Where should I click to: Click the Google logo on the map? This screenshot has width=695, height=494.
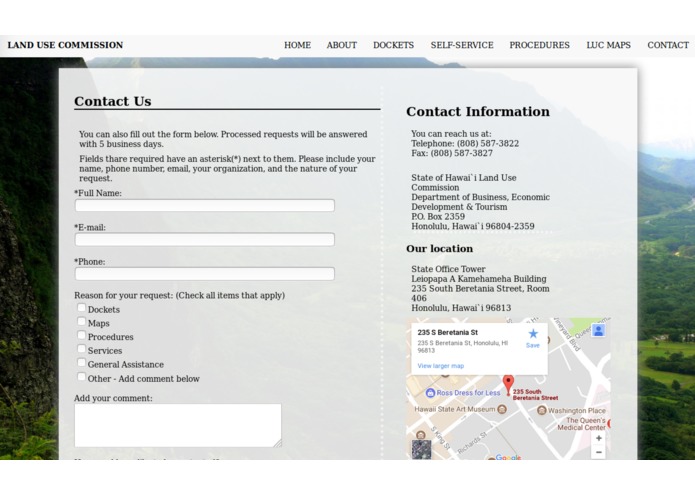click(x=508, y=457)
